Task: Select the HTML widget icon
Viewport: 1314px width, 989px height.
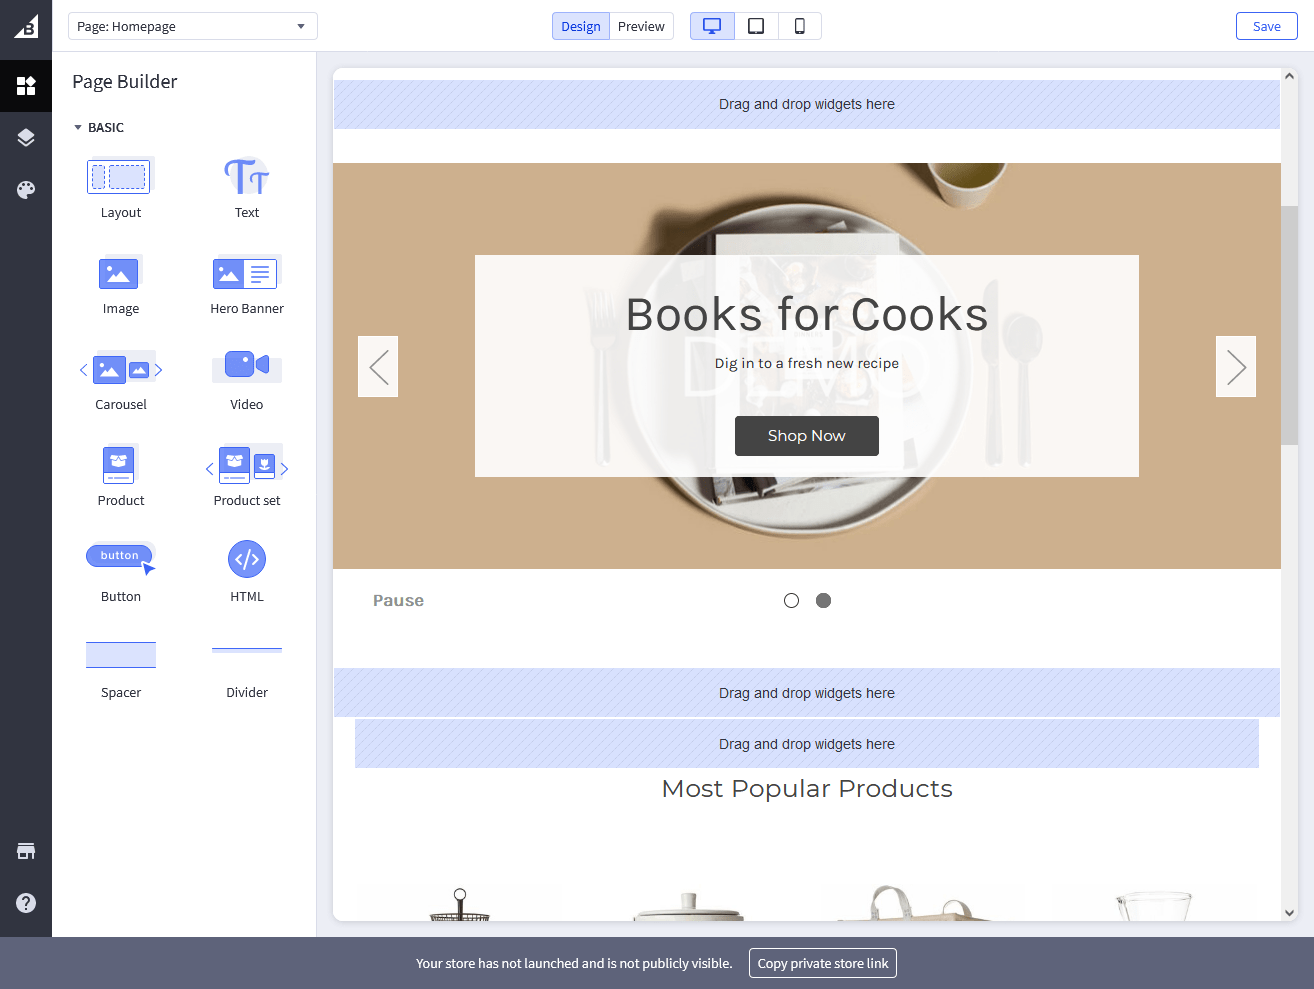Action: point(246,559)
